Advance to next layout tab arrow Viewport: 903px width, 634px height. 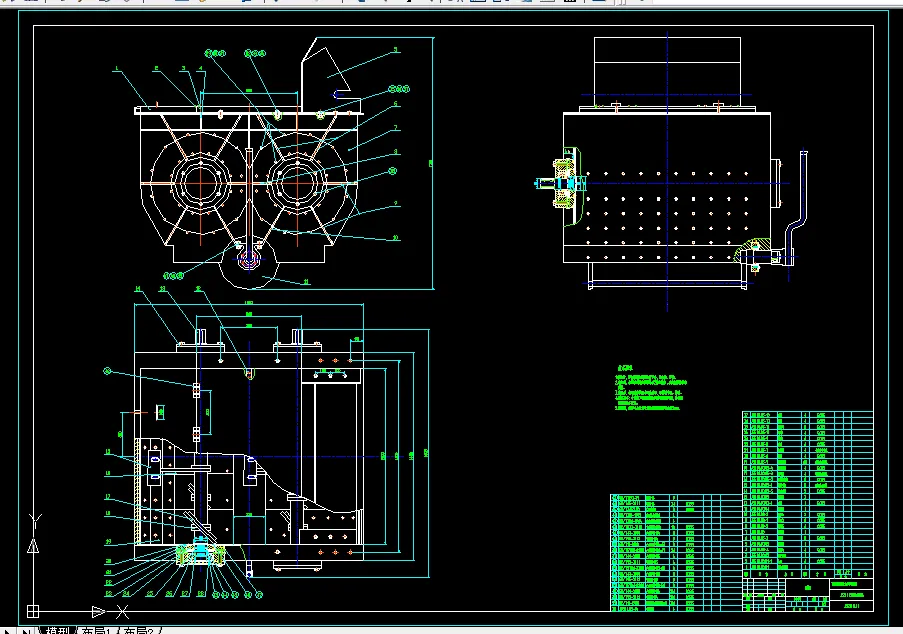click(x=7, y=631)
